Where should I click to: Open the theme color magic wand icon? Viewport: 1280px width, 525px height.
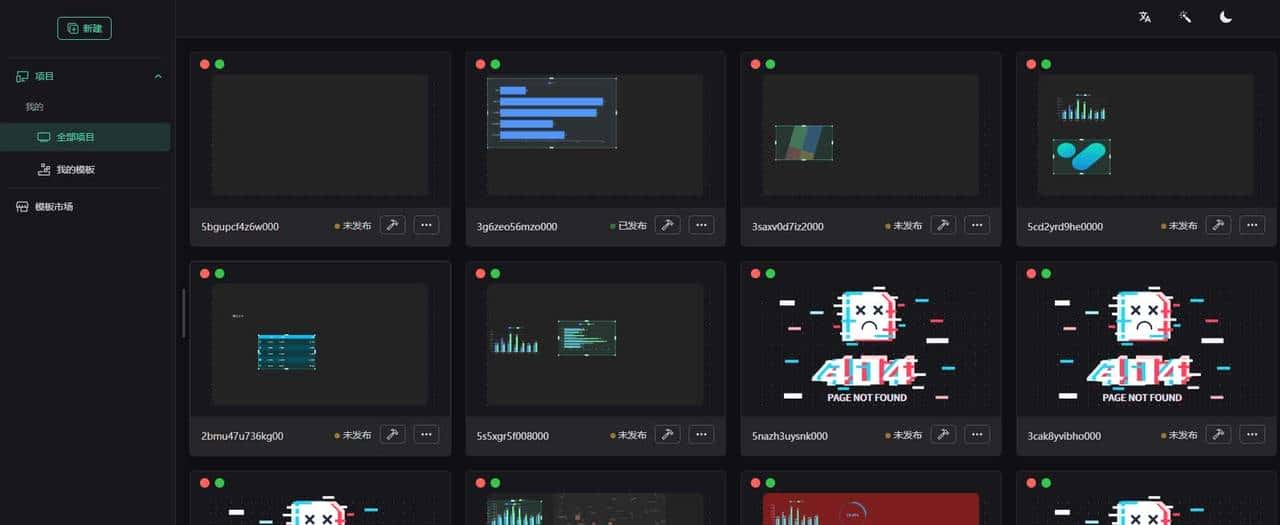(1185, 17)
